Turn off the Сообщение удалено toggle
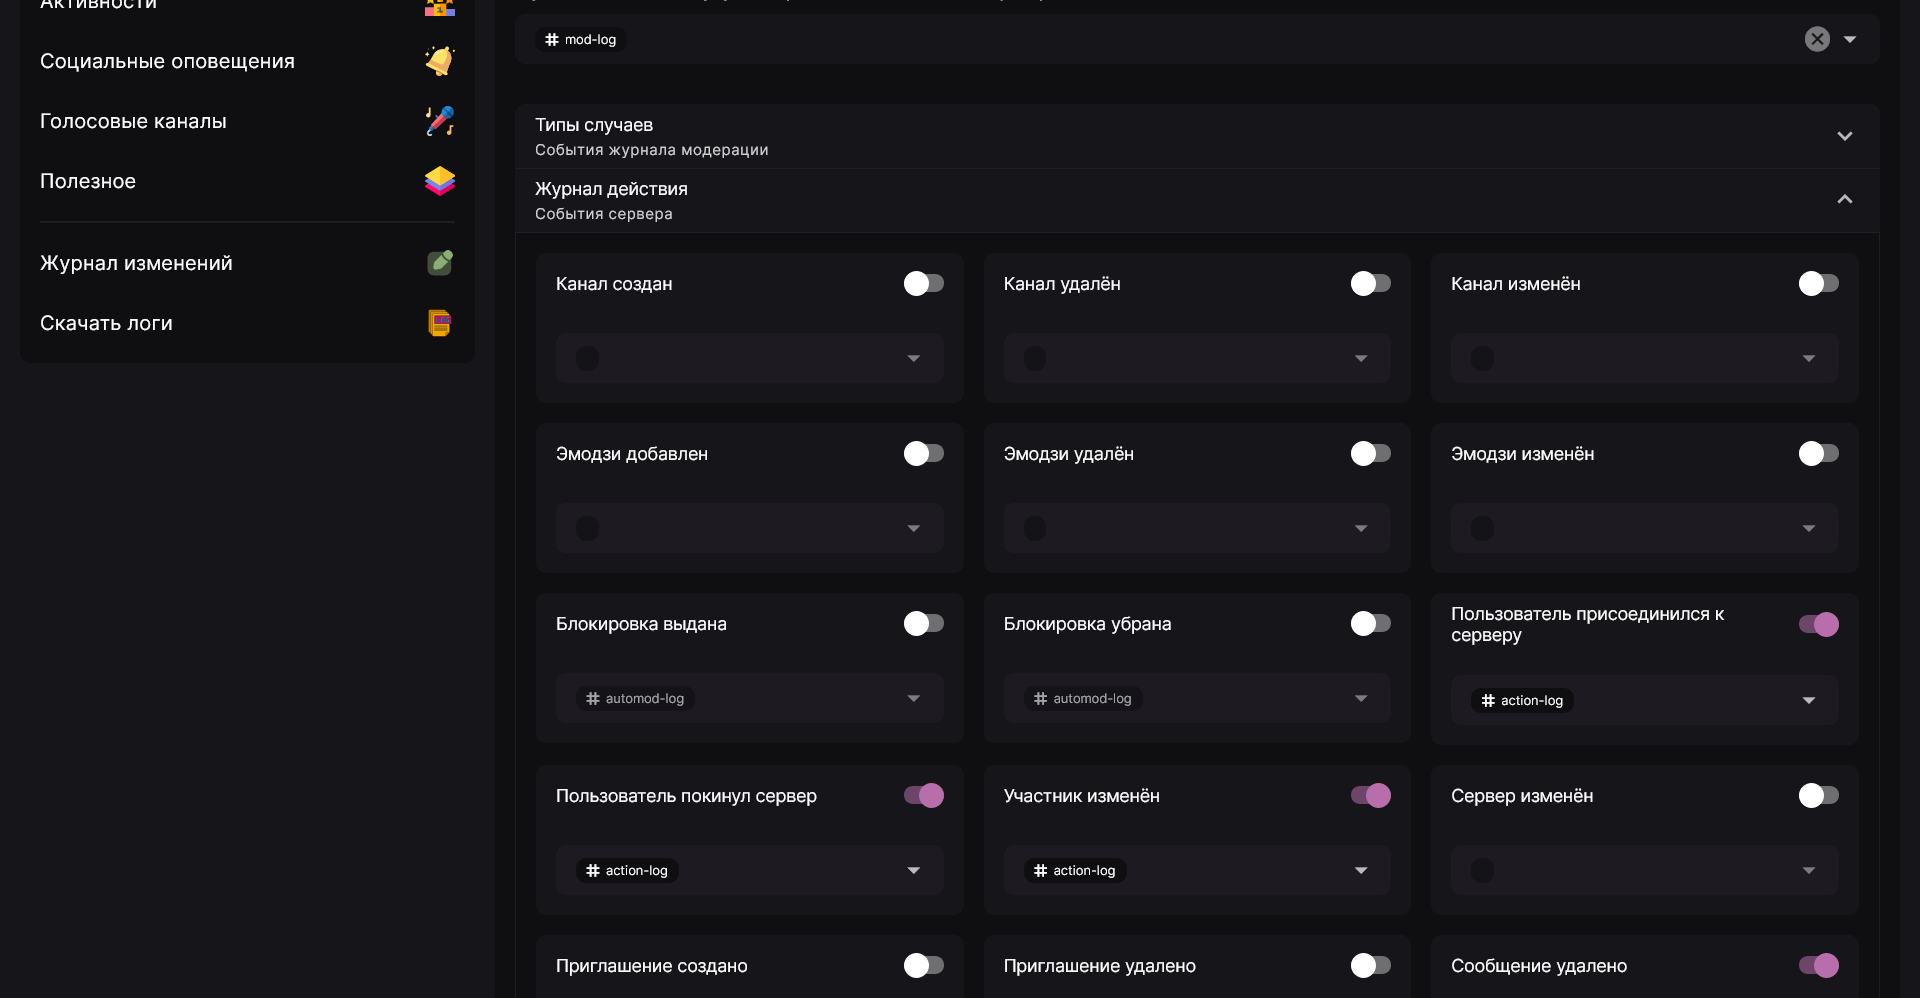The width and height of the screenshot is (1920, 998). click(x=1818, y=966)
